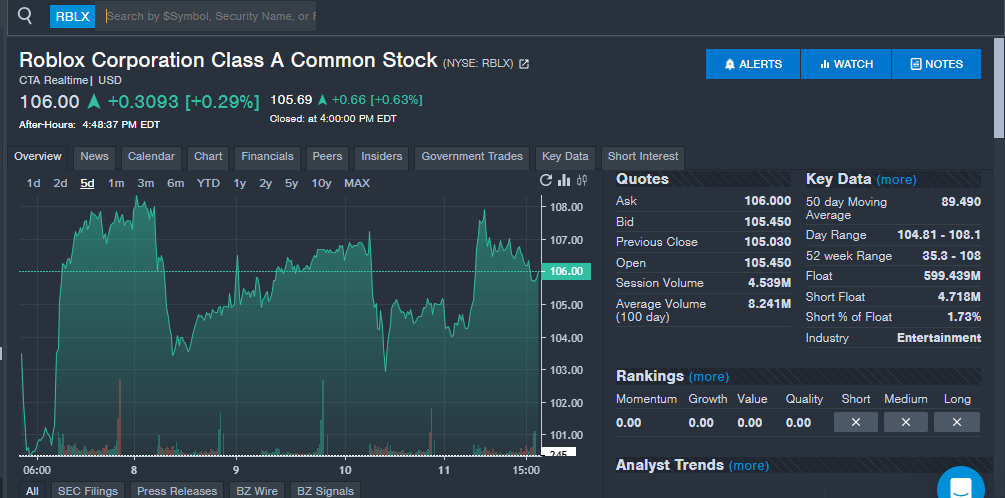This screenshot has width=1005, height=498.
Task: Toggle the Long term ranking X box
Action: point(957,422)
